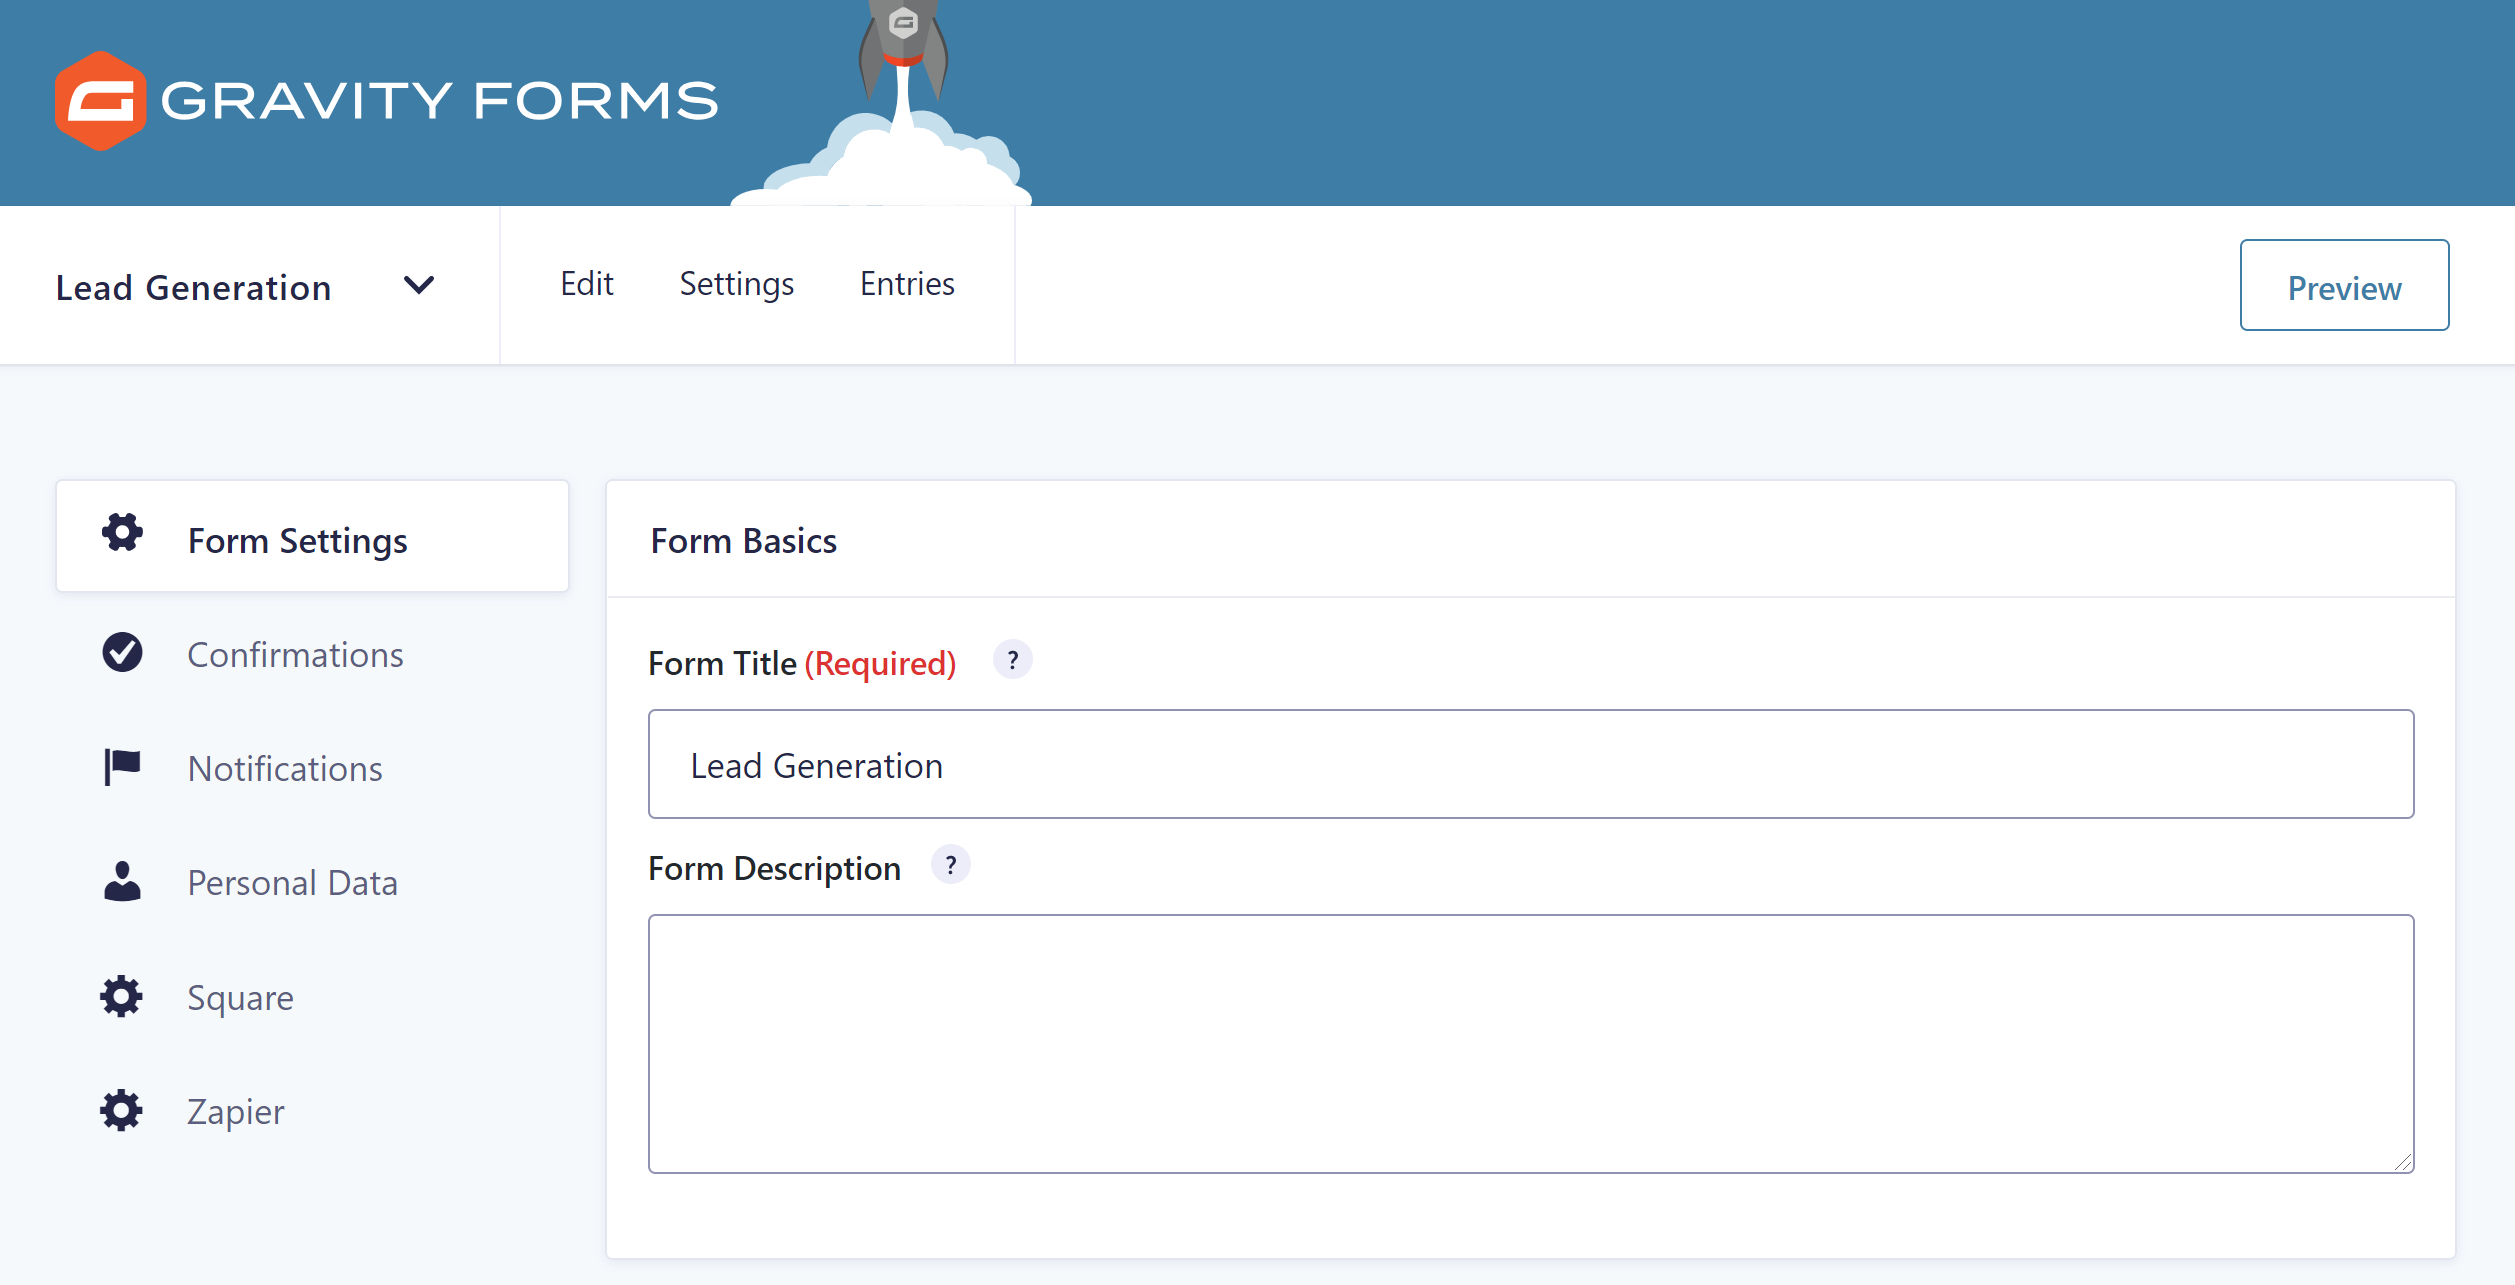Click the Form Description label
The image size is (2515, 1285).
click(774, 869)
